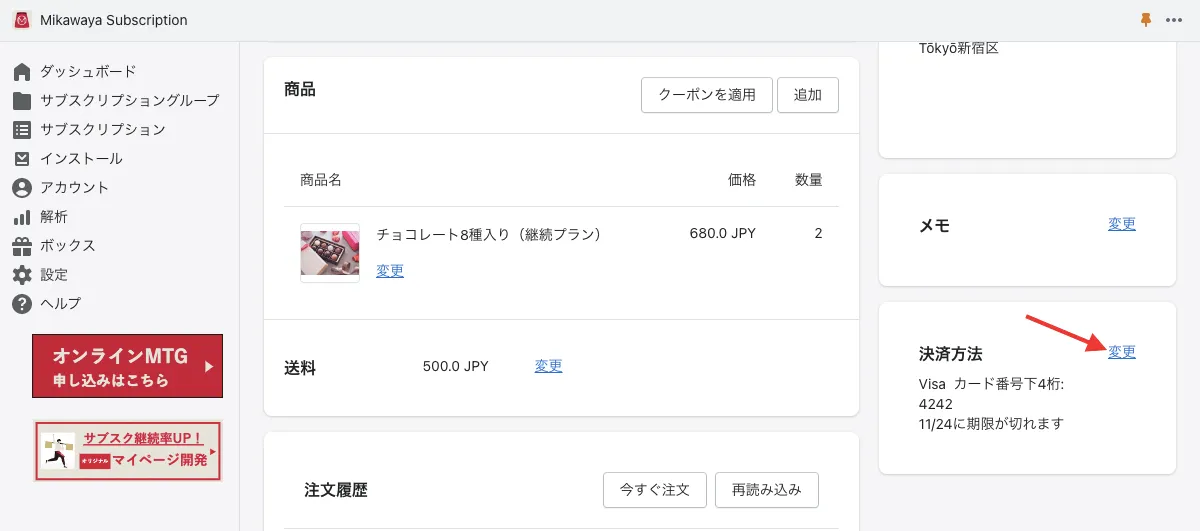Open the three-dot more options menu
The image size is (1200, 531).
pyautogui.click(x=1174, y=20)
